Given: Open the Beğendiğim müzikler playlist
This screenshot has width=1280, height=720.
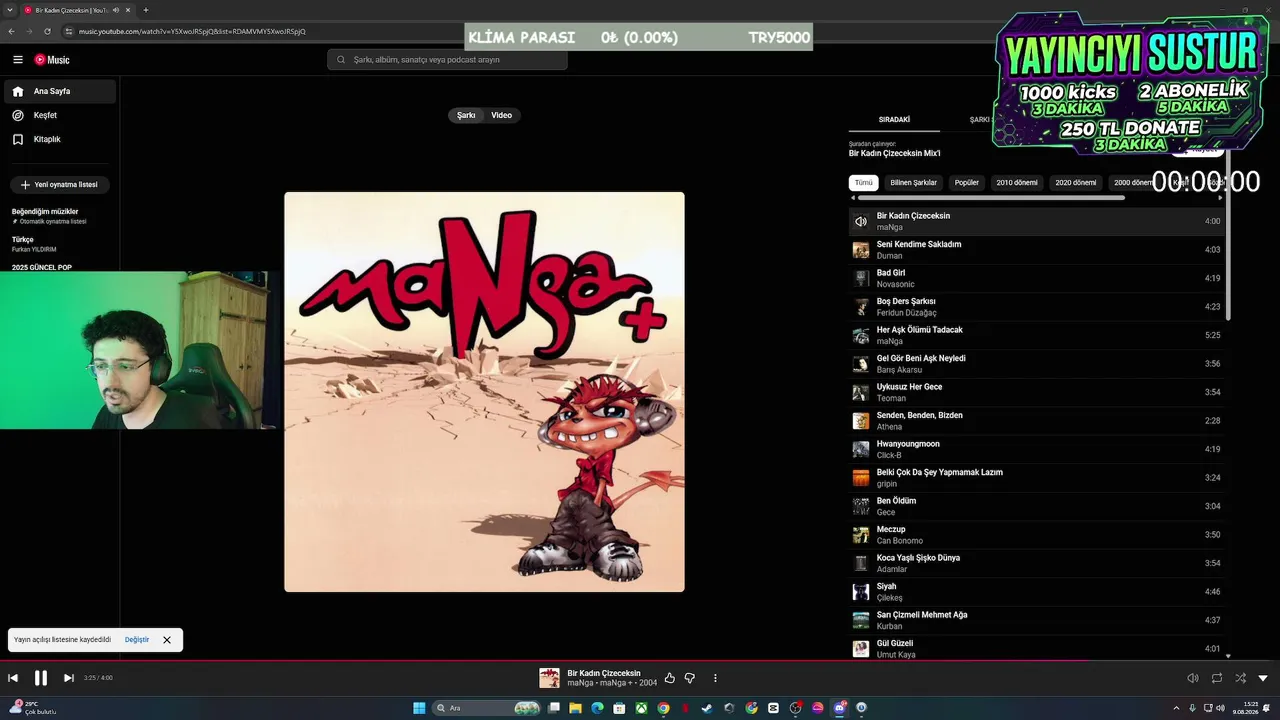Looking at the screenshot, I should (x=60, y=216).
